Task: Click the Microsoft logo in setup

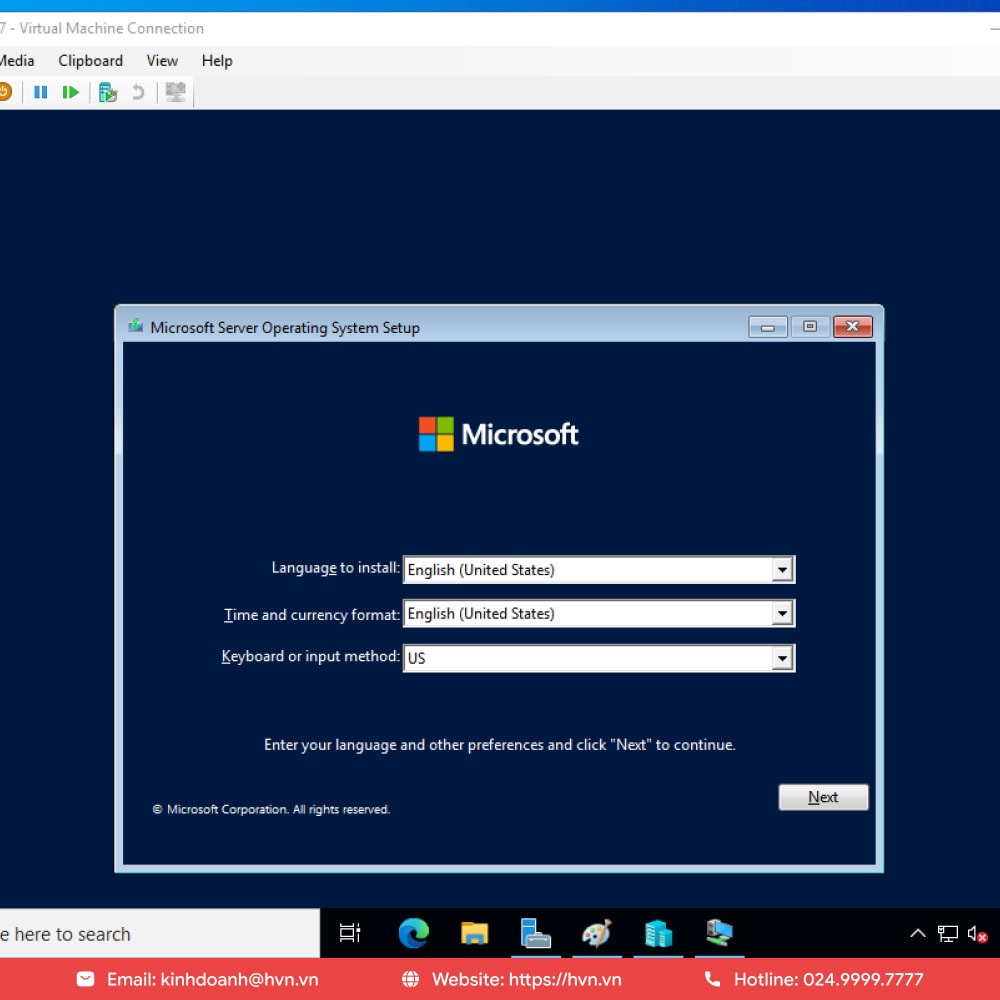Action: (499, 434)
